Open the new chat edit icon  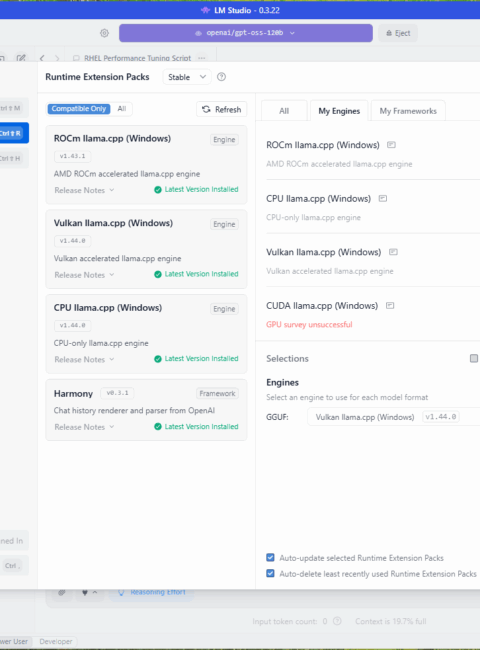tap(21, 58)
